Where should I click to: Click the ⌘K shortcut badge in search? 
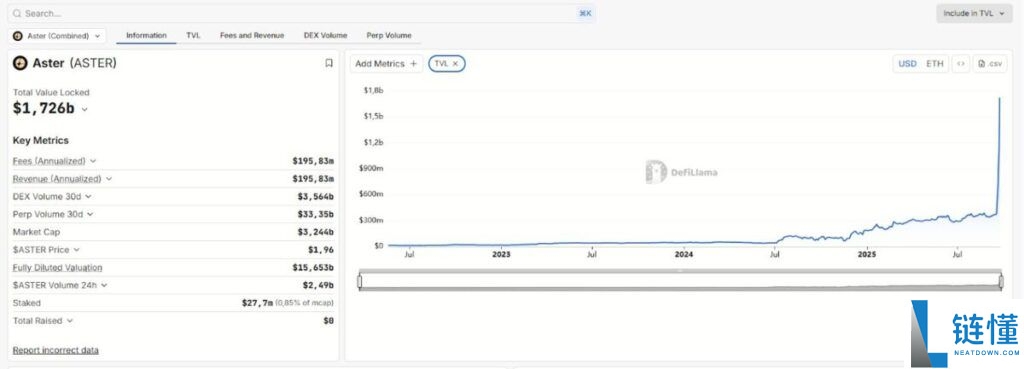(584, 13)
